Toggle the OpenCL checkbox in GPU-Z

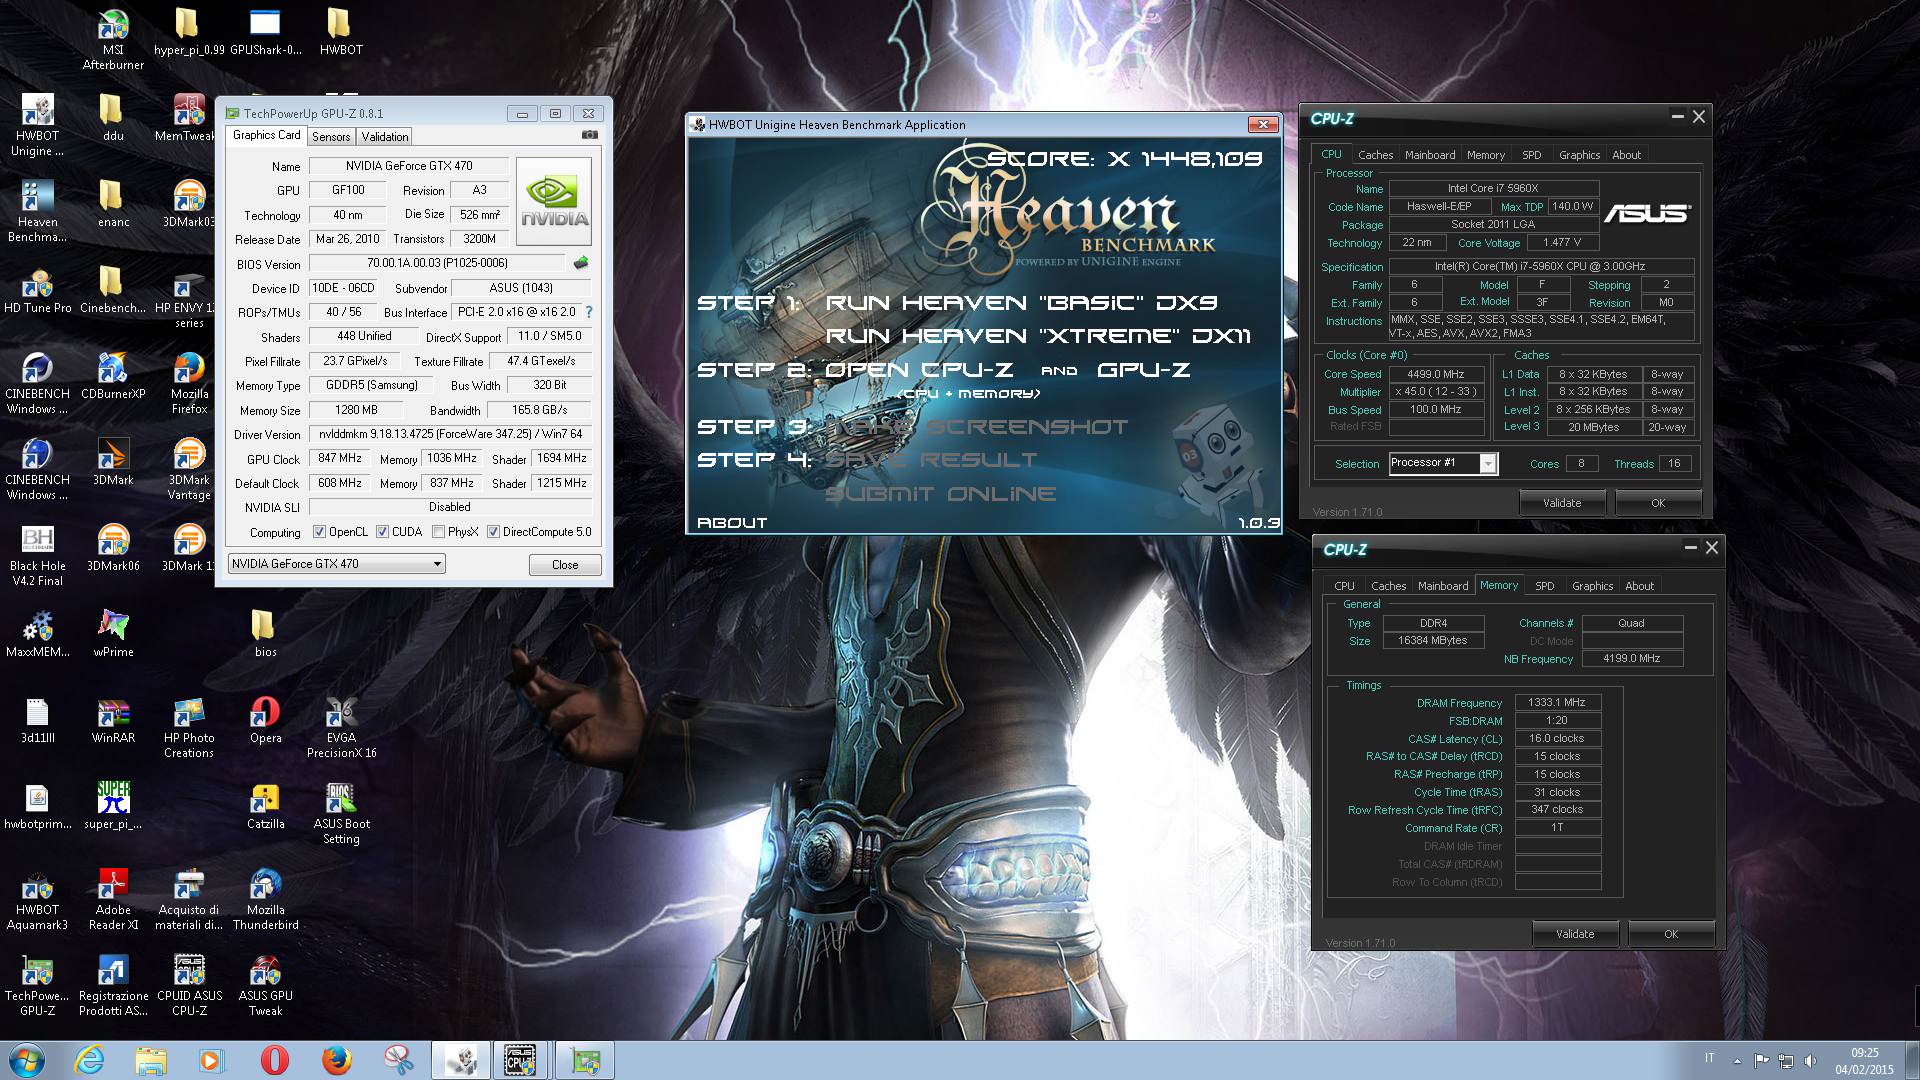coord(319,532)
